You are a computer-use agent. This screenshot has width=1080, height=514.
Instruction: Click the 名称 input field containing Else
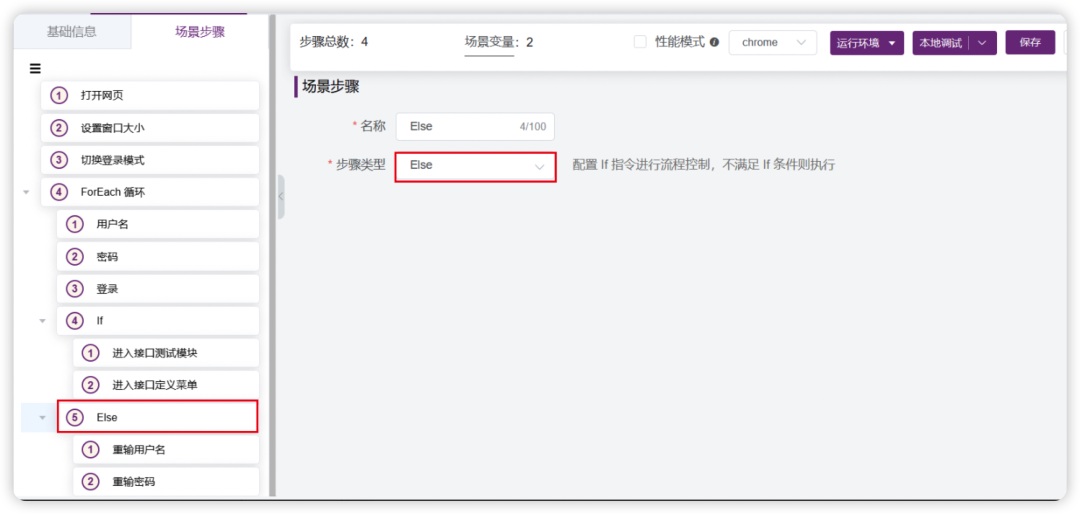click(475, 127)
